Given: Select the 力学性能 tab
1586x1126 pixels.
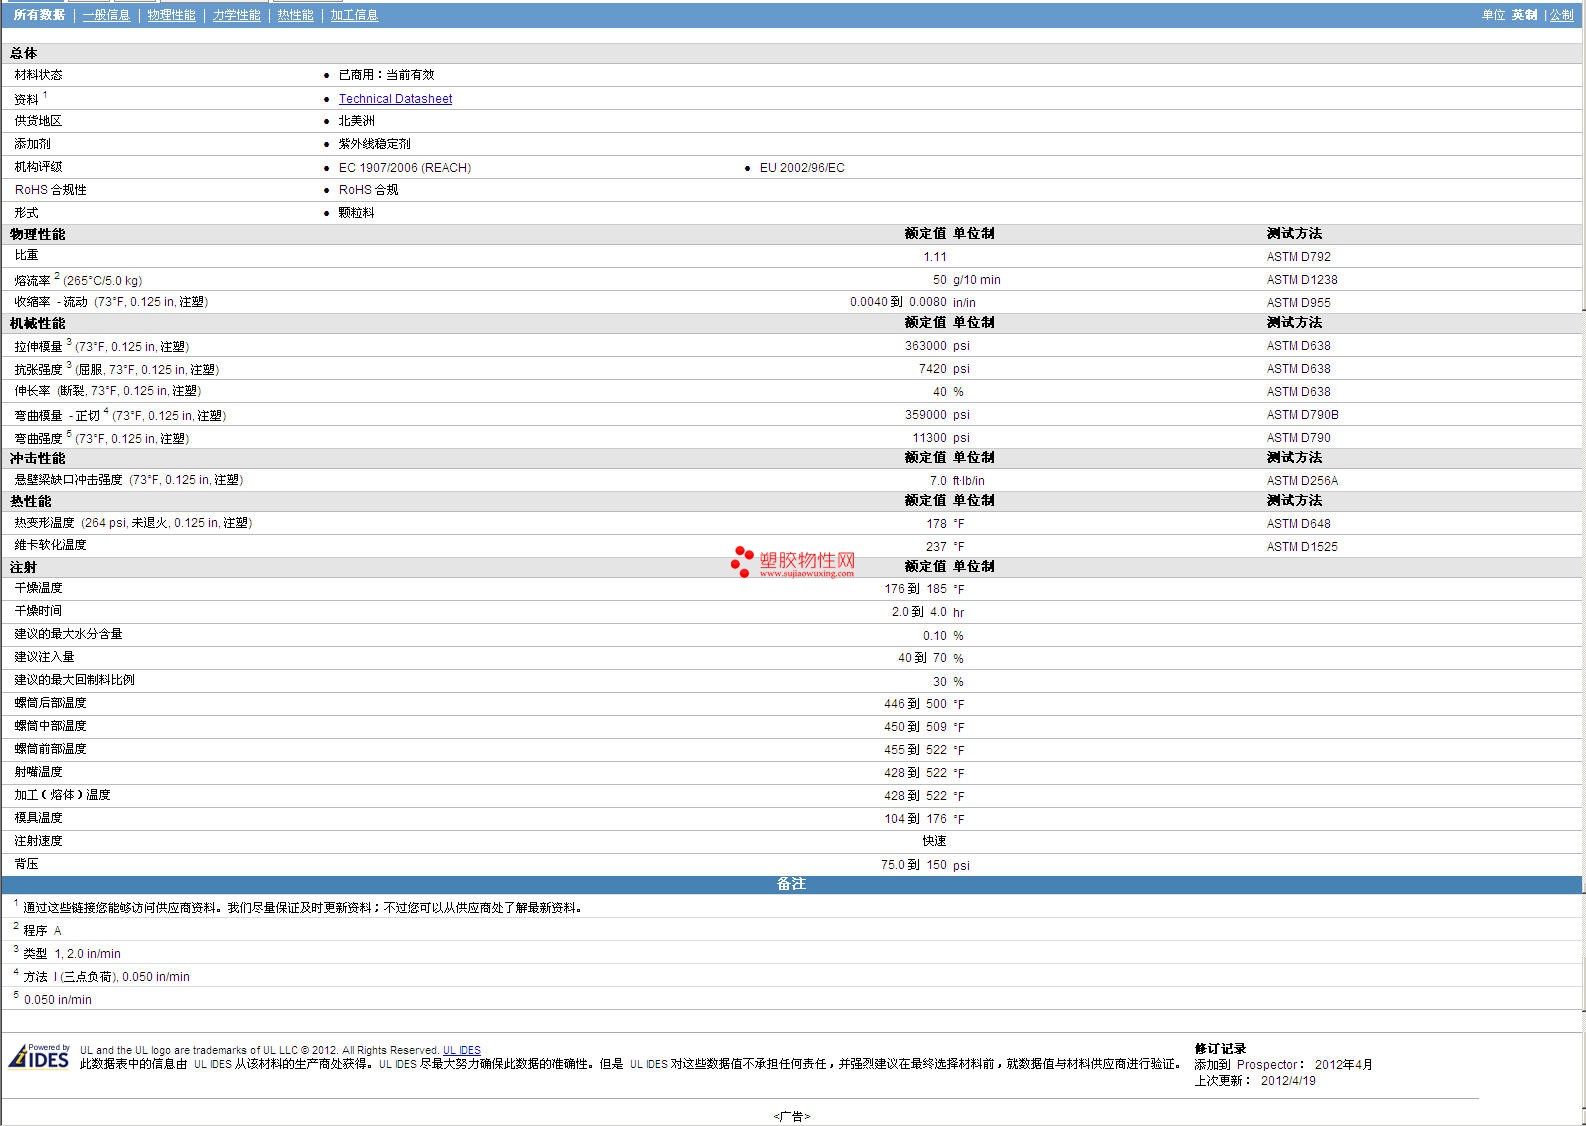Looking at the screenshot, I should click(236, 15).
